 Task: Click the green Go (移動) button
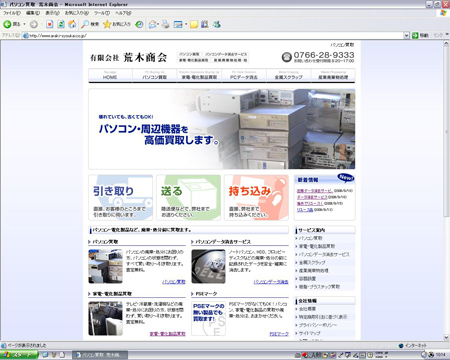pyautogui.click(x=420, y=35)
